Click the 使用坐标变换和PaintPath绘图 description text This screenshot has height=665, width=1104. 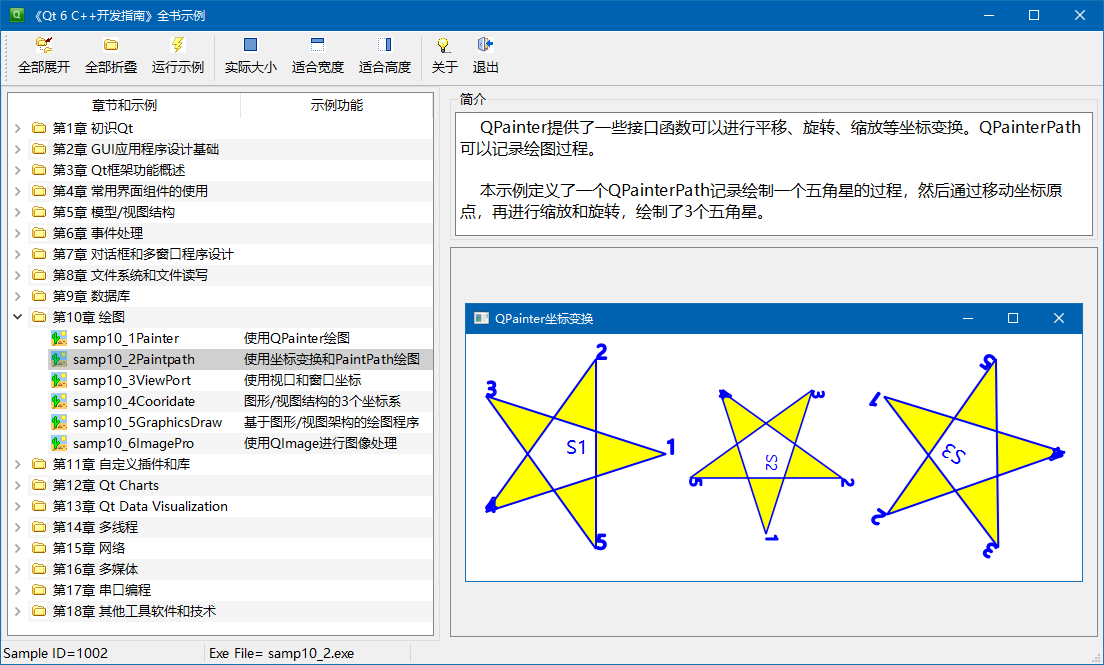click(332, 359)
